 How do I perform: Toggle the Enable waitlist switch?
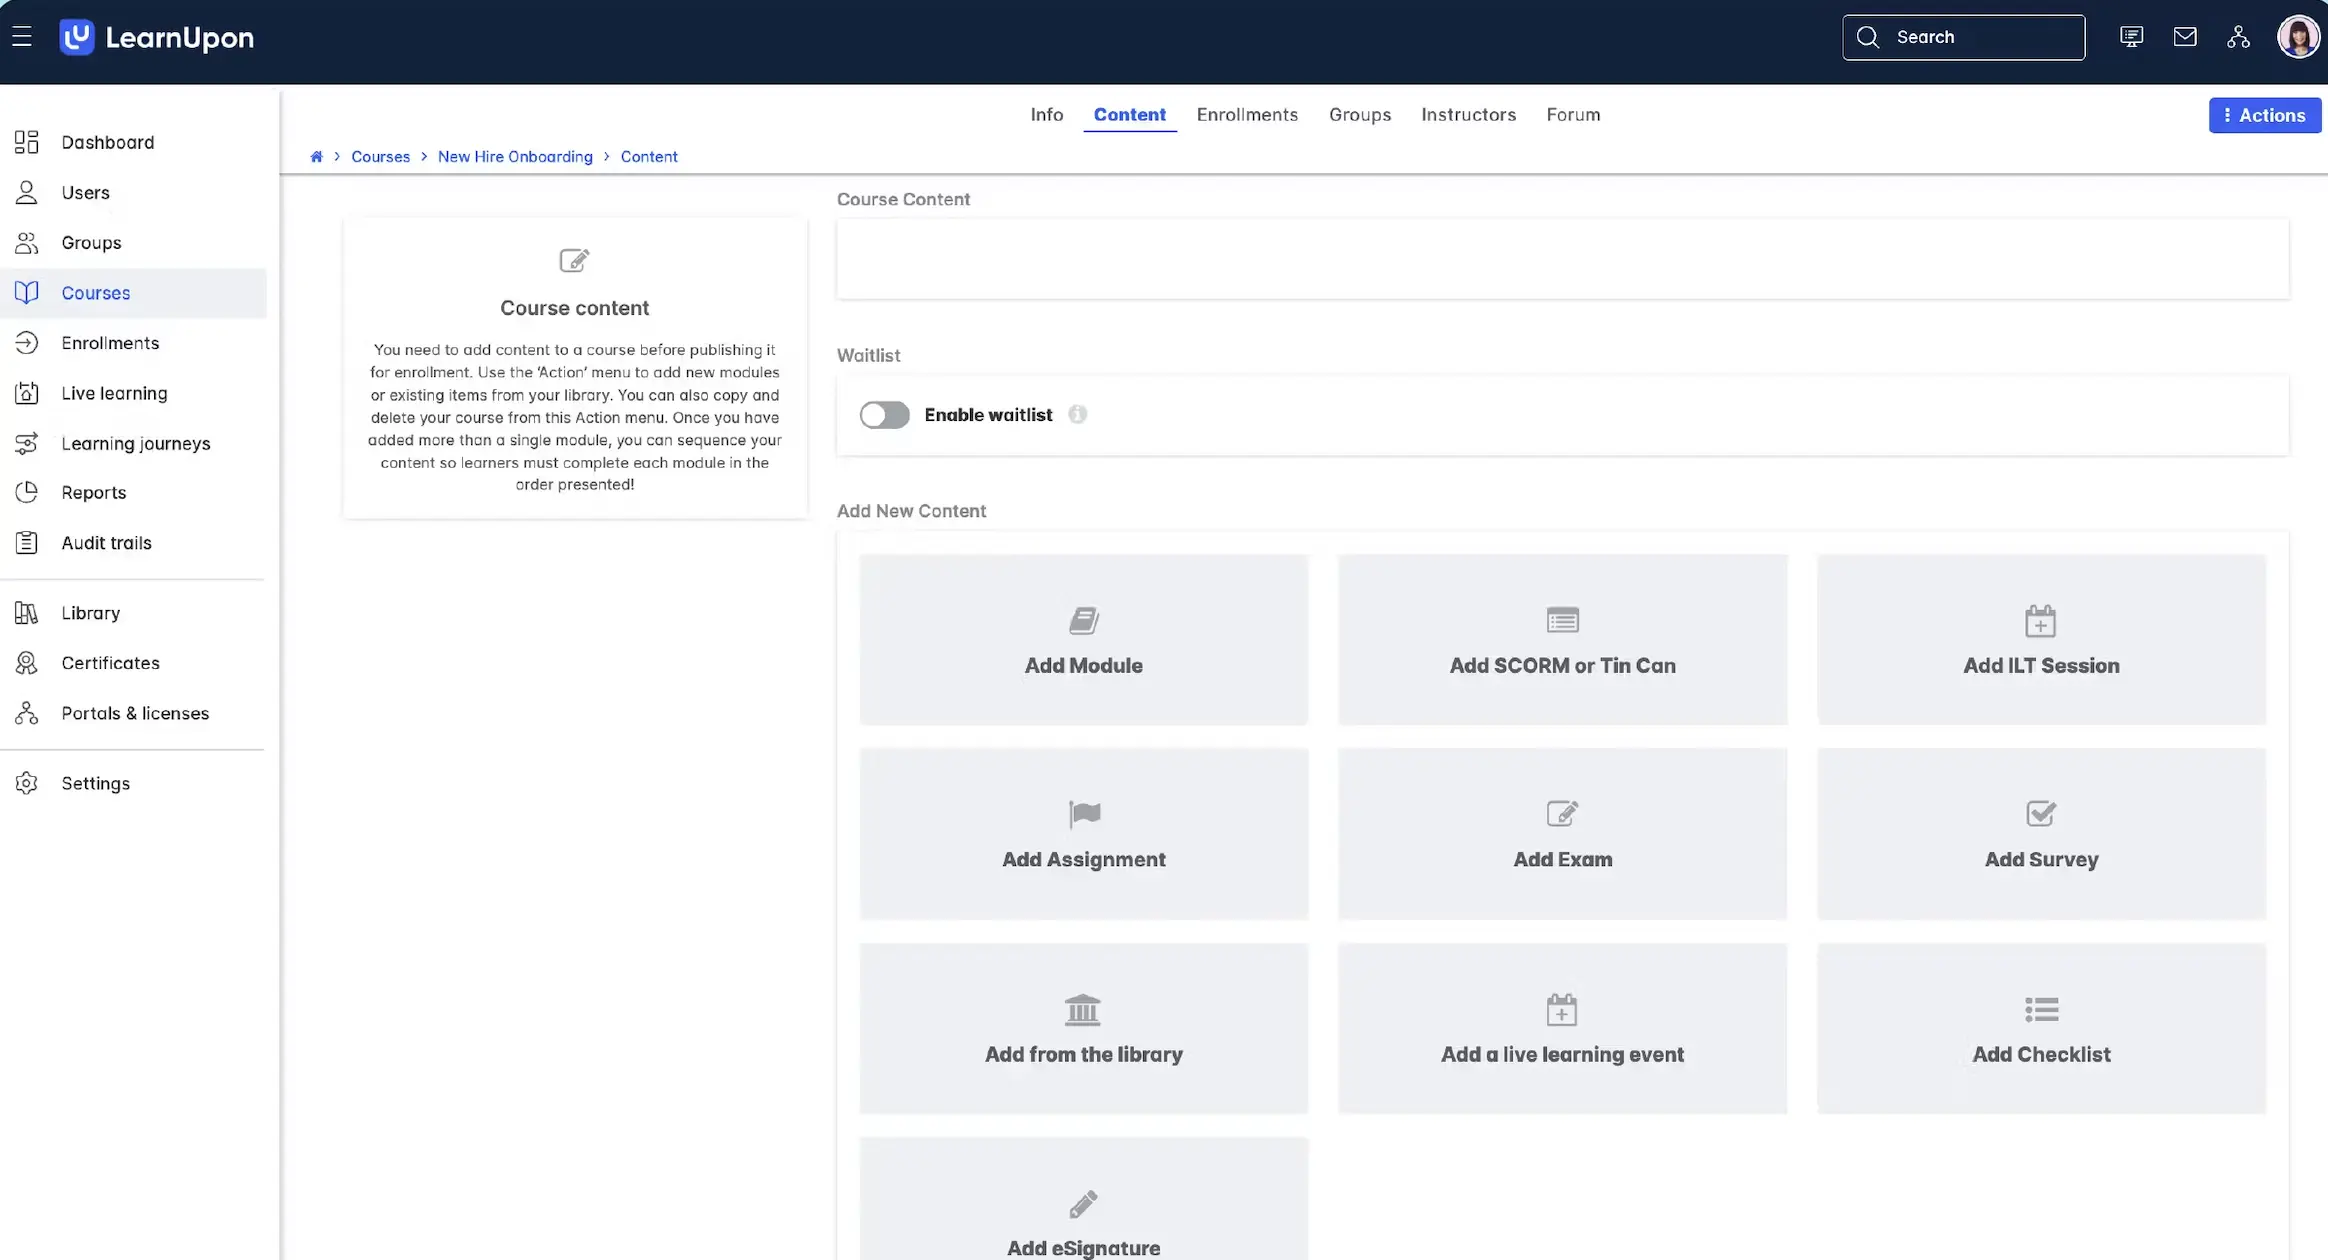(884, 415)
